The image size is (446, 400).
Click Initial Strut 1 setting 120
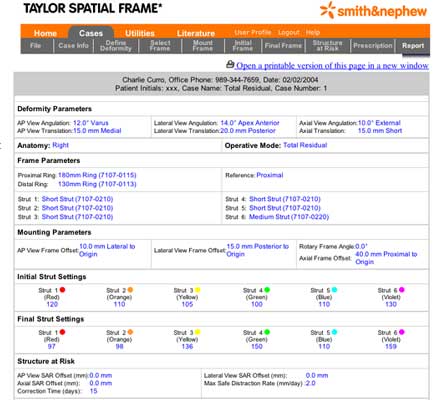click(x=52, y=304)
